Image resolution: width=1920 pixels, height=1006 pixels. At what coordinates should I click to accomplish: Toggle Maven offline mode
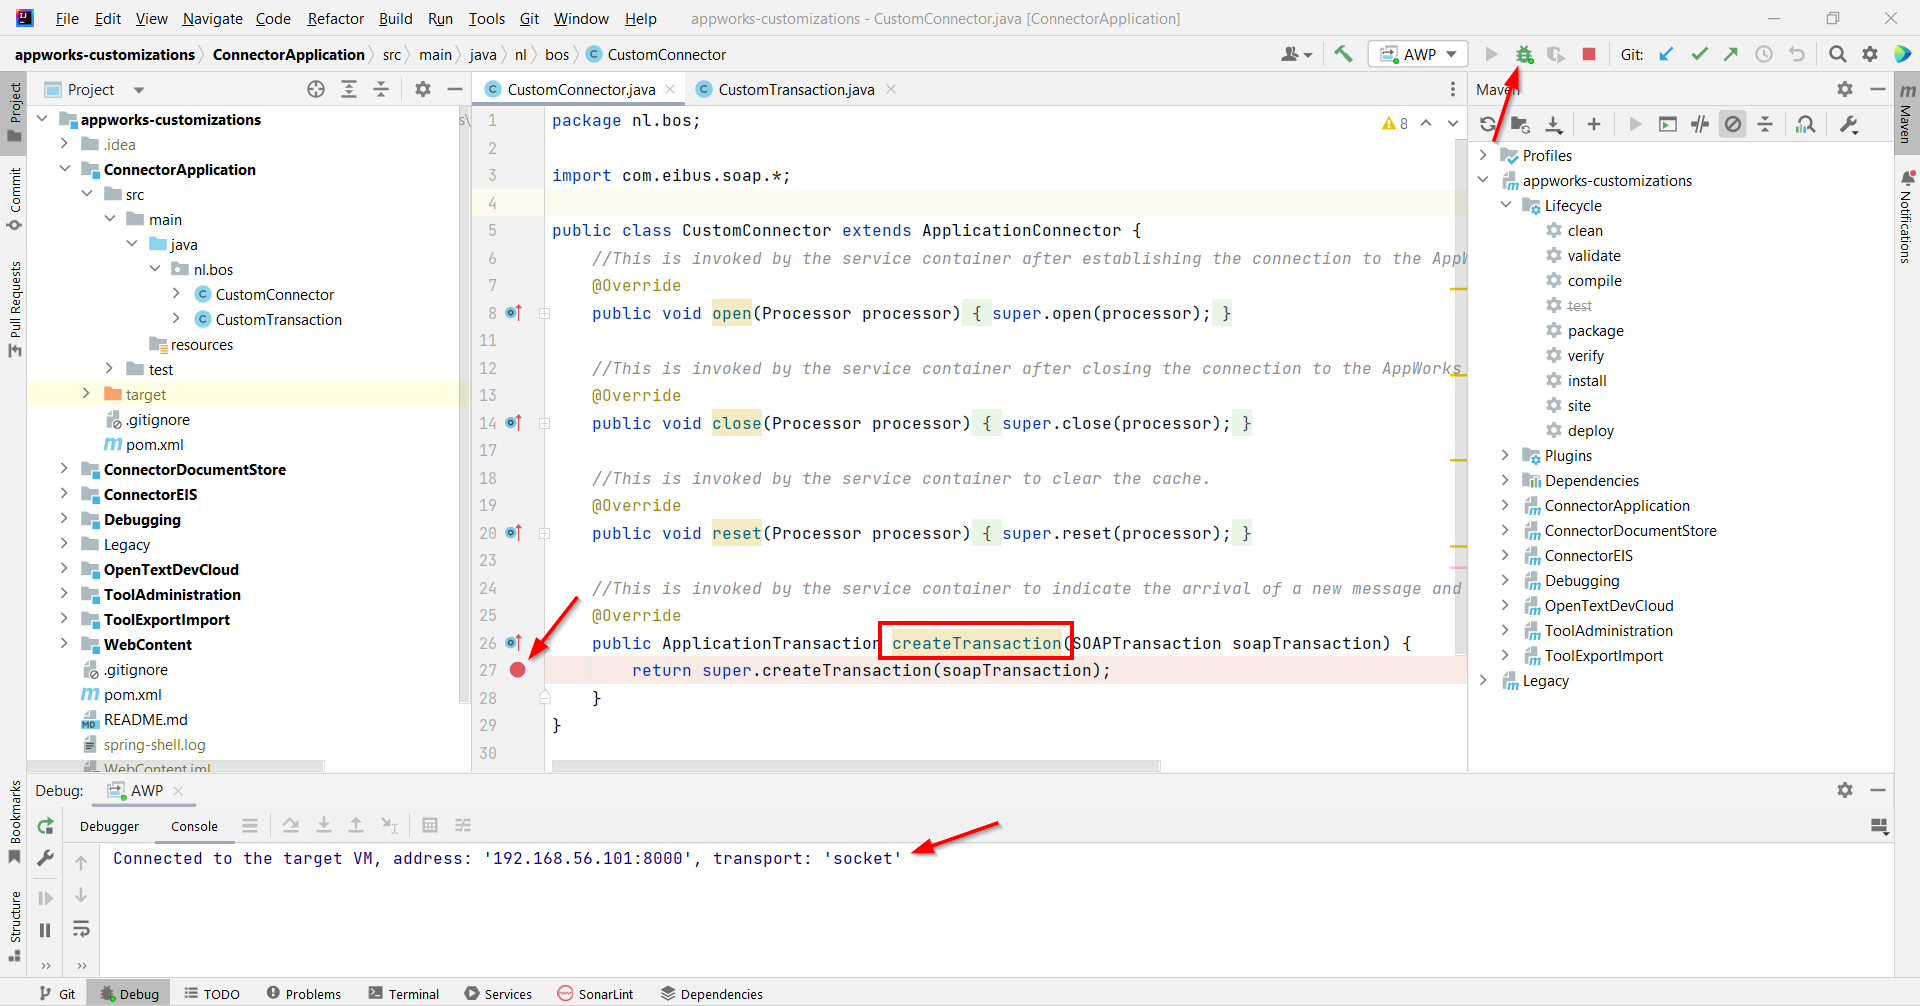click(1700, 125)
